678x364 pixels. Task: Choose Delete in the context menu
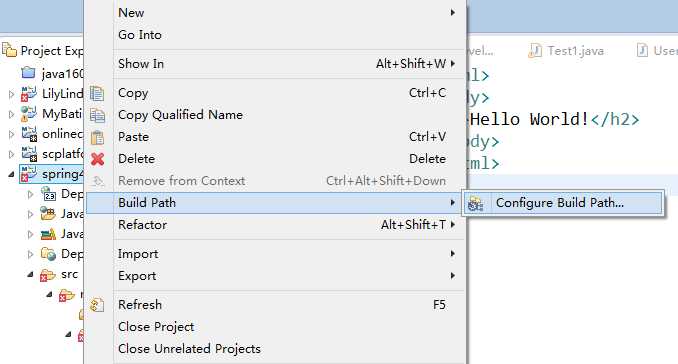tap(275, 159)
